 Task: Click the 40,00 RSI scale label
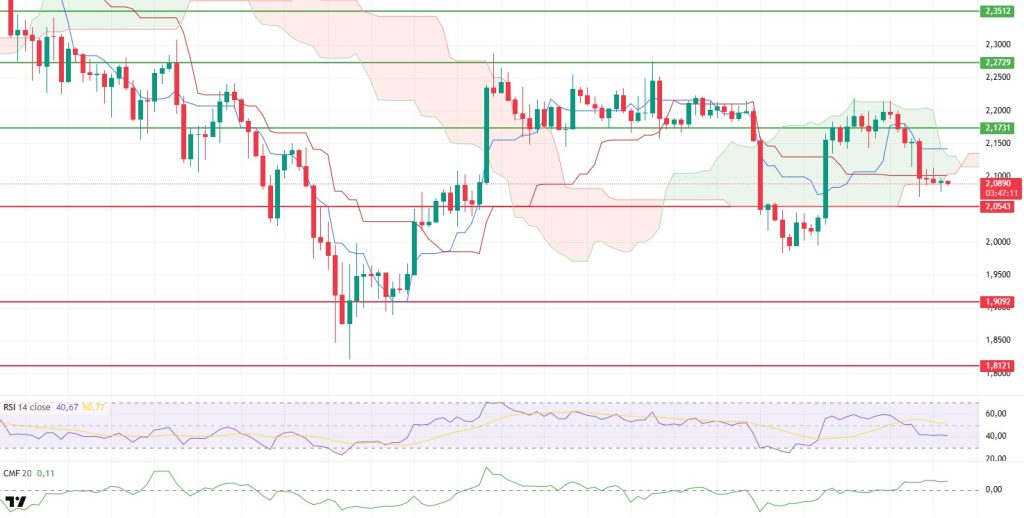(995, 436)
